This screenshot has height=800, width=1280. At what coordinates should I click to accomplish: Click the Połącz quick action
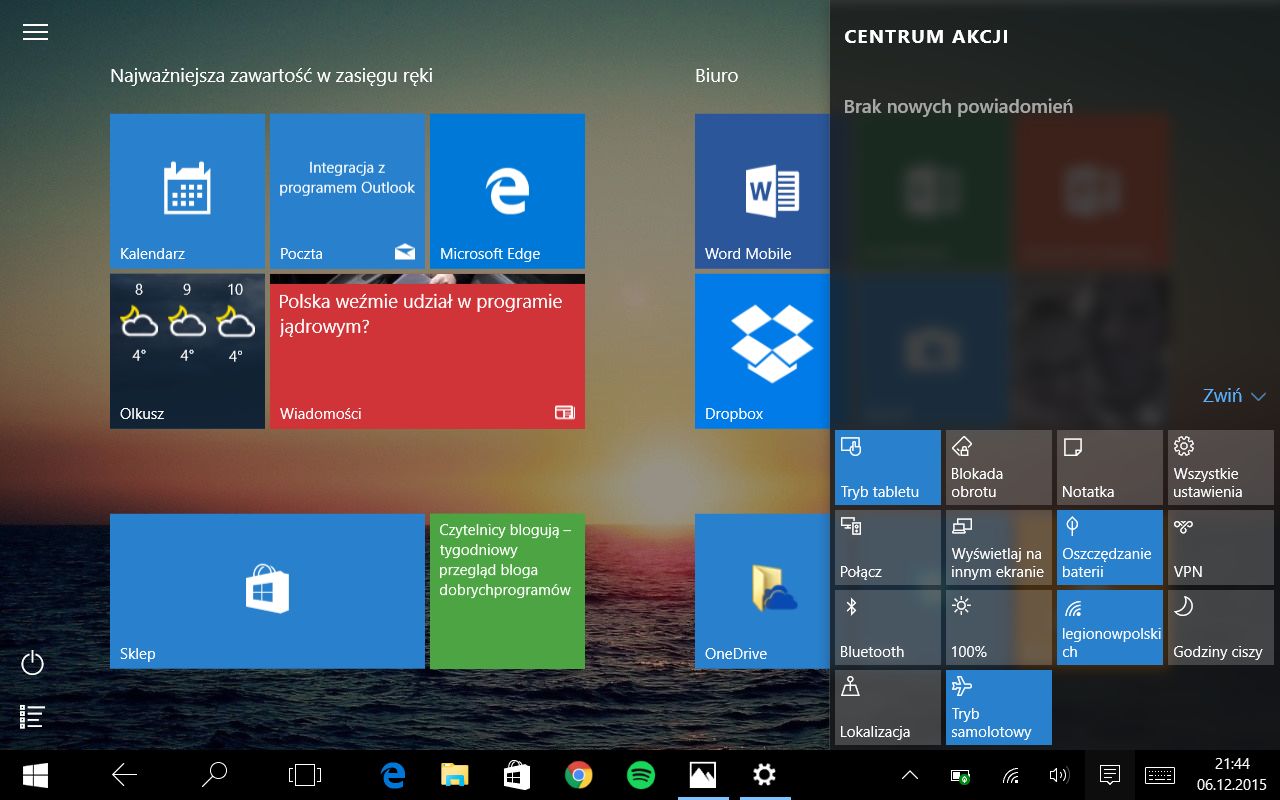coord(888,547)
